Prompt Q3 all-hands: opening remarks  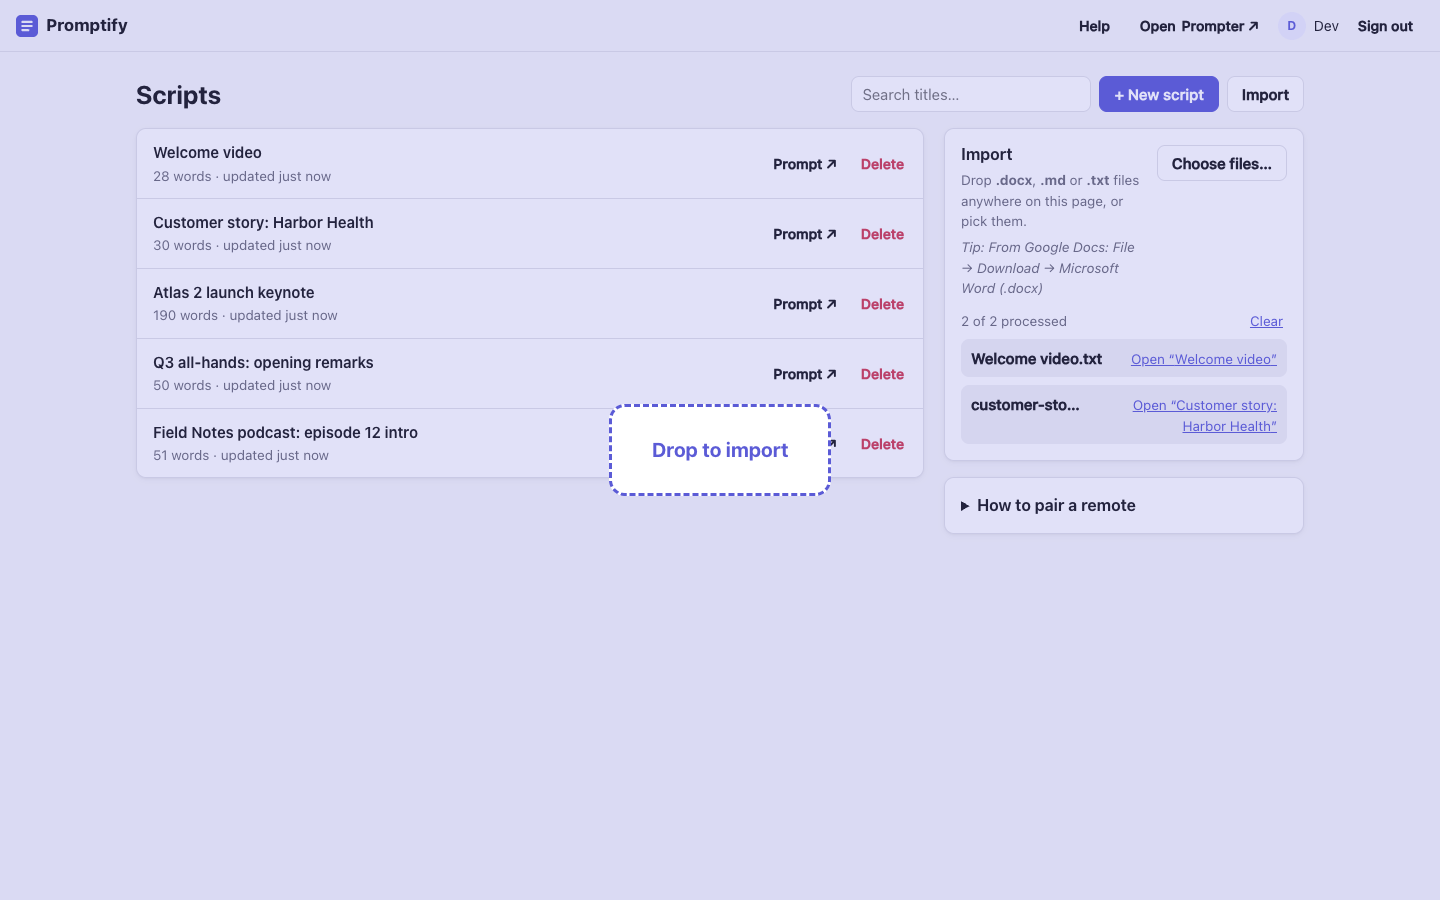(x=804, y=374)
